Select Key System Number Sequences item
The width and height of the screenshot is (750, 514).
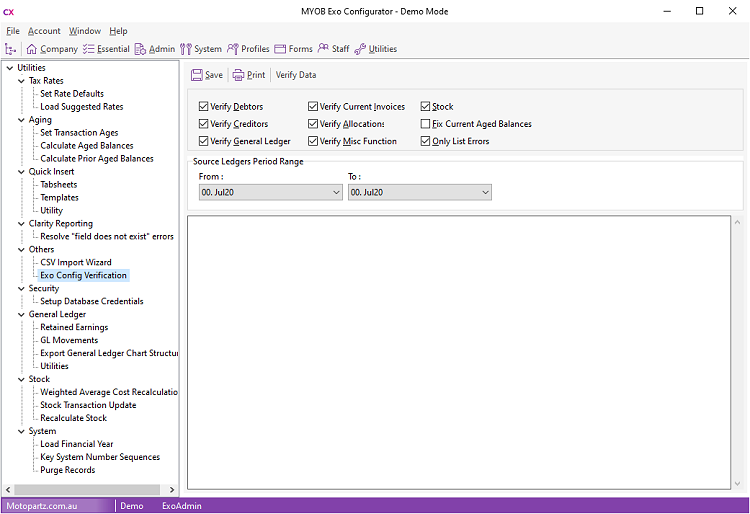(100, 457)
